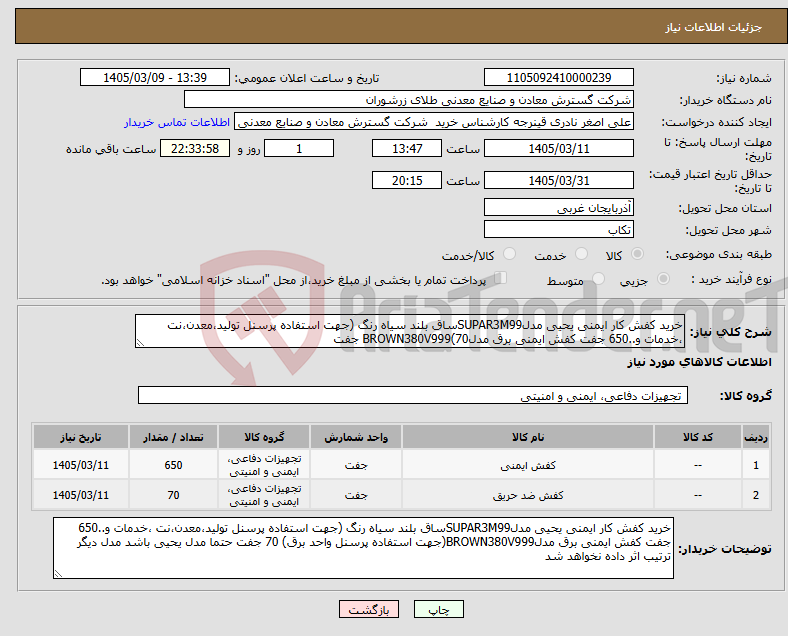Click the delivery city field تکاب
This screenshot has height=636, width=788.
pos(558,230)
